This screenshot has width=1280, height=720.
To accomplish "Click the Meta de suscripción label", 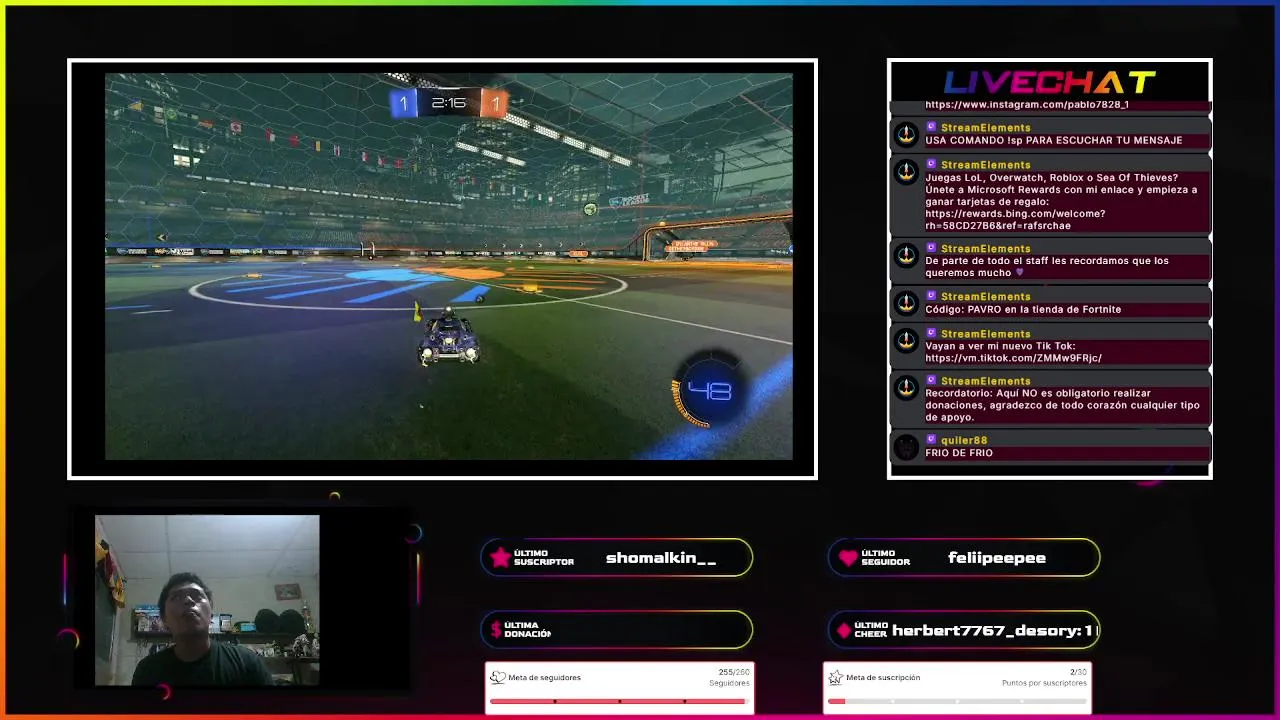I will point(883,677).
